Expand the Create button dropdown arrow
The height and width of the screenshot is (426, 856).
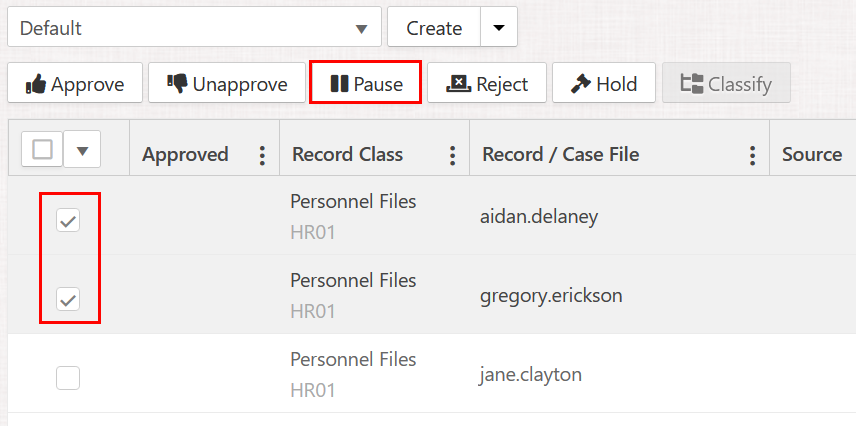pyautogui.click(x=499, y=28)
